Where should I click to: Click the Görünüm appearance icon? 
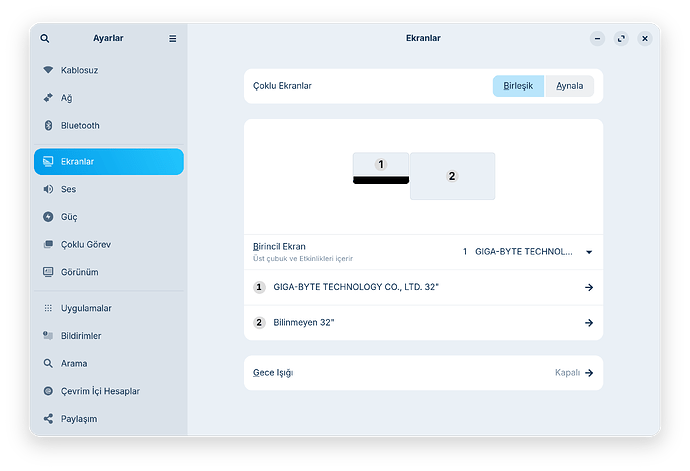point(48,272)
